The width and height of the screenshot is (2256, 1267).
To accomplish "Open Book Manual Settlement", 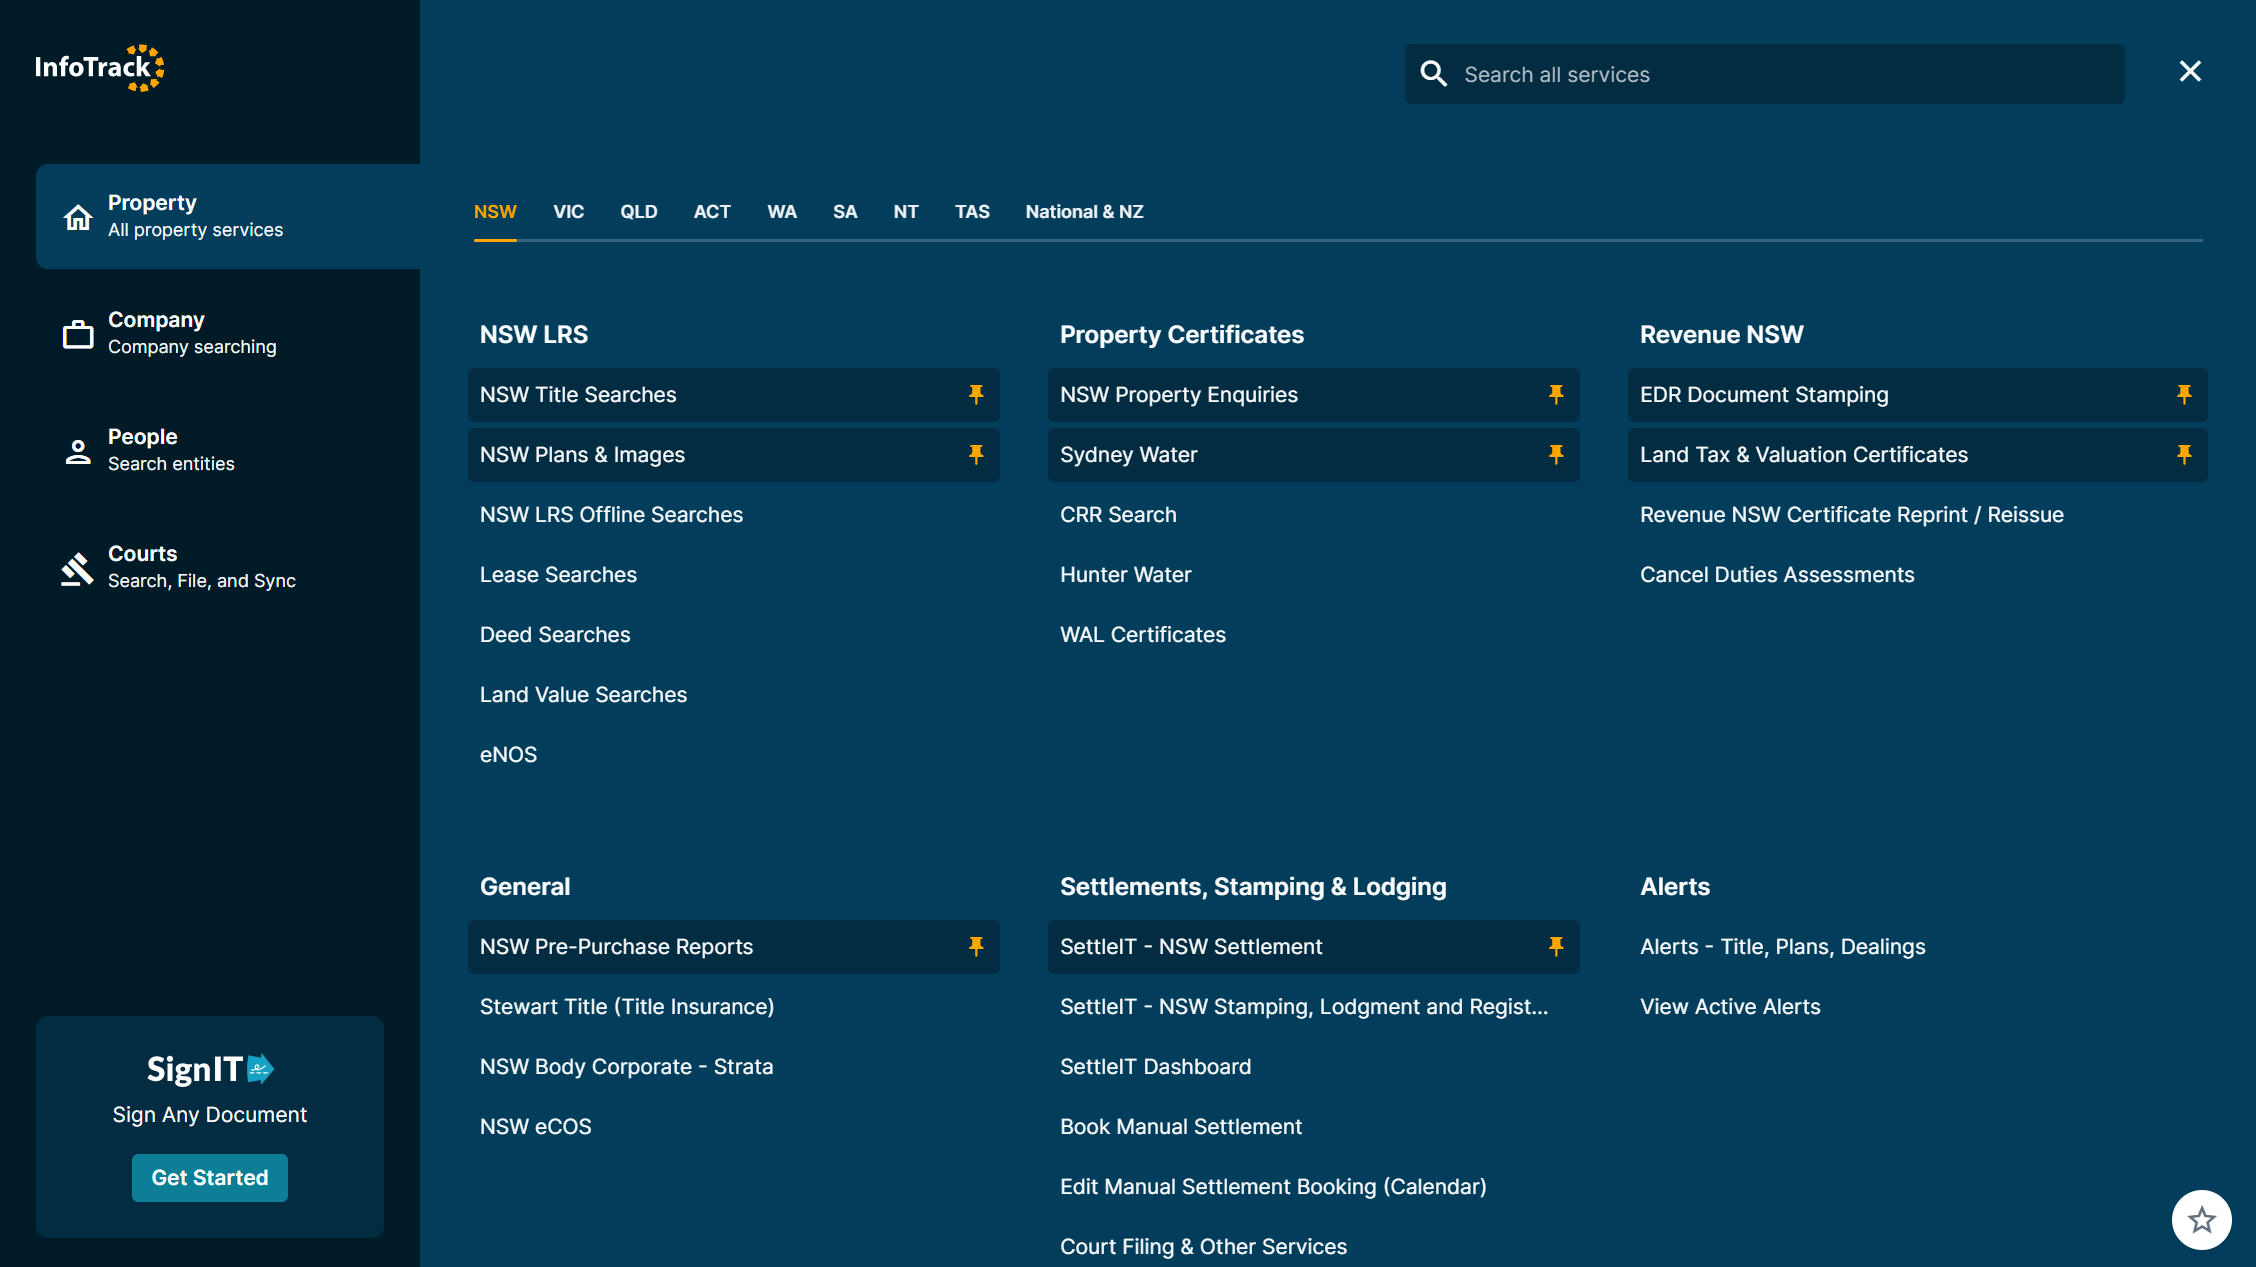I will (x=1181, y=1127).
